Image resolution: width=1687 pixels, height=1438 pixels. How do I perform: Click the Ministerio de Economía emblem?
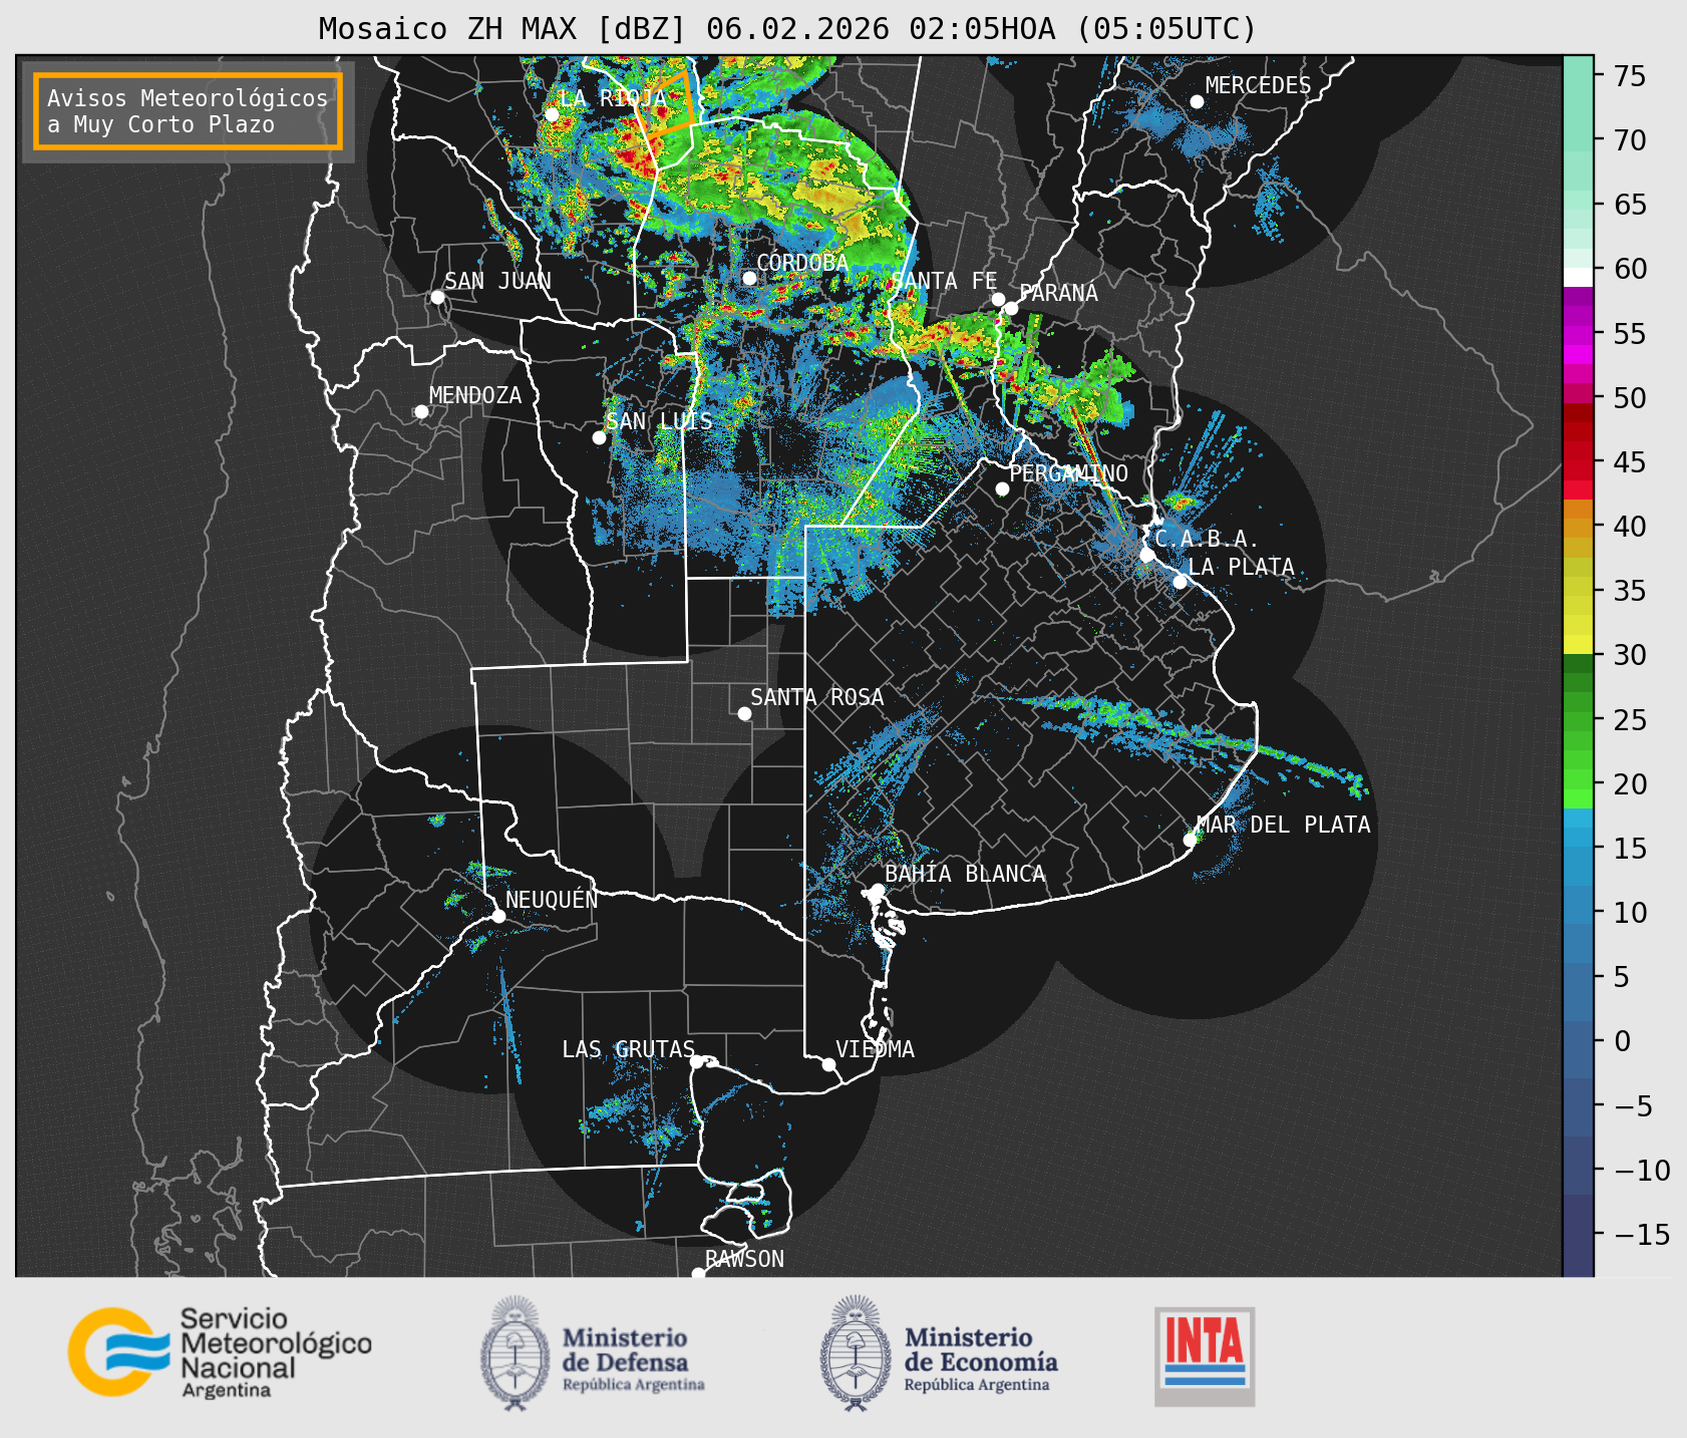(854, 1353)
